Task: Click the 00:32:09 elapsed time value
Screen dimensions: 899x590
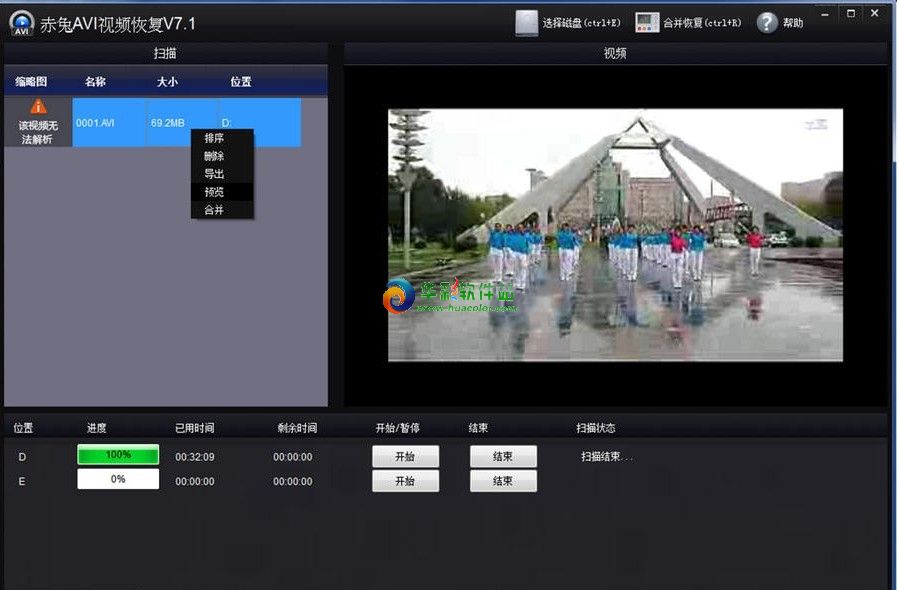Action: click(195, 457)
